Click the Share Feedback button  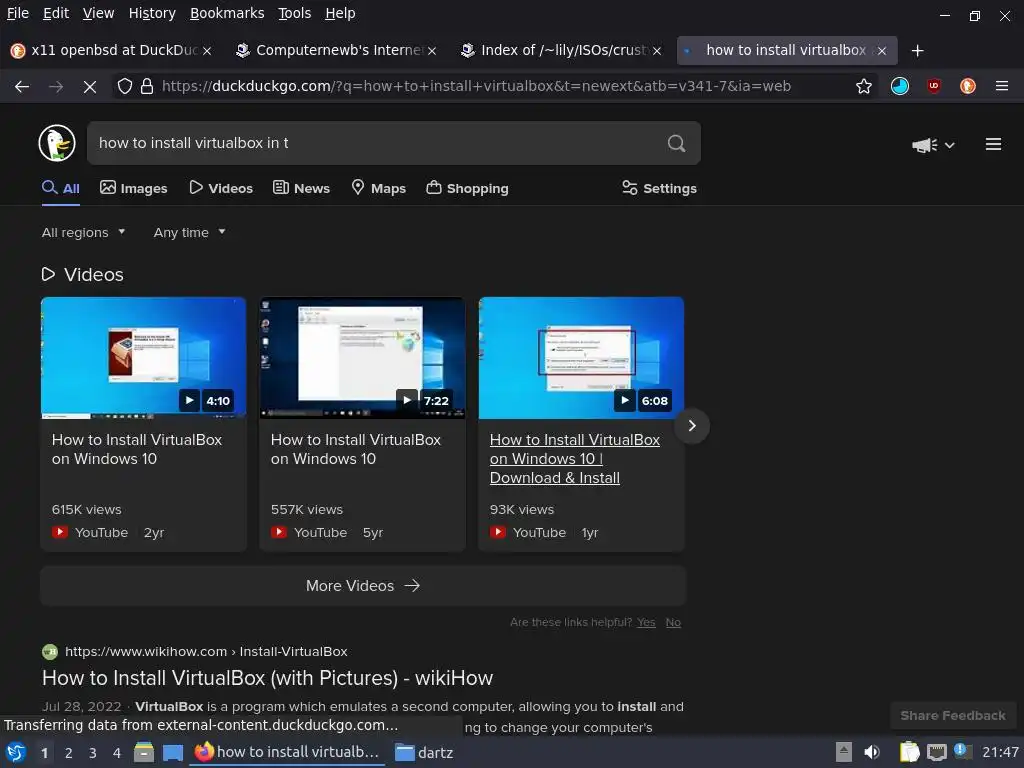[x=952, y=716]
